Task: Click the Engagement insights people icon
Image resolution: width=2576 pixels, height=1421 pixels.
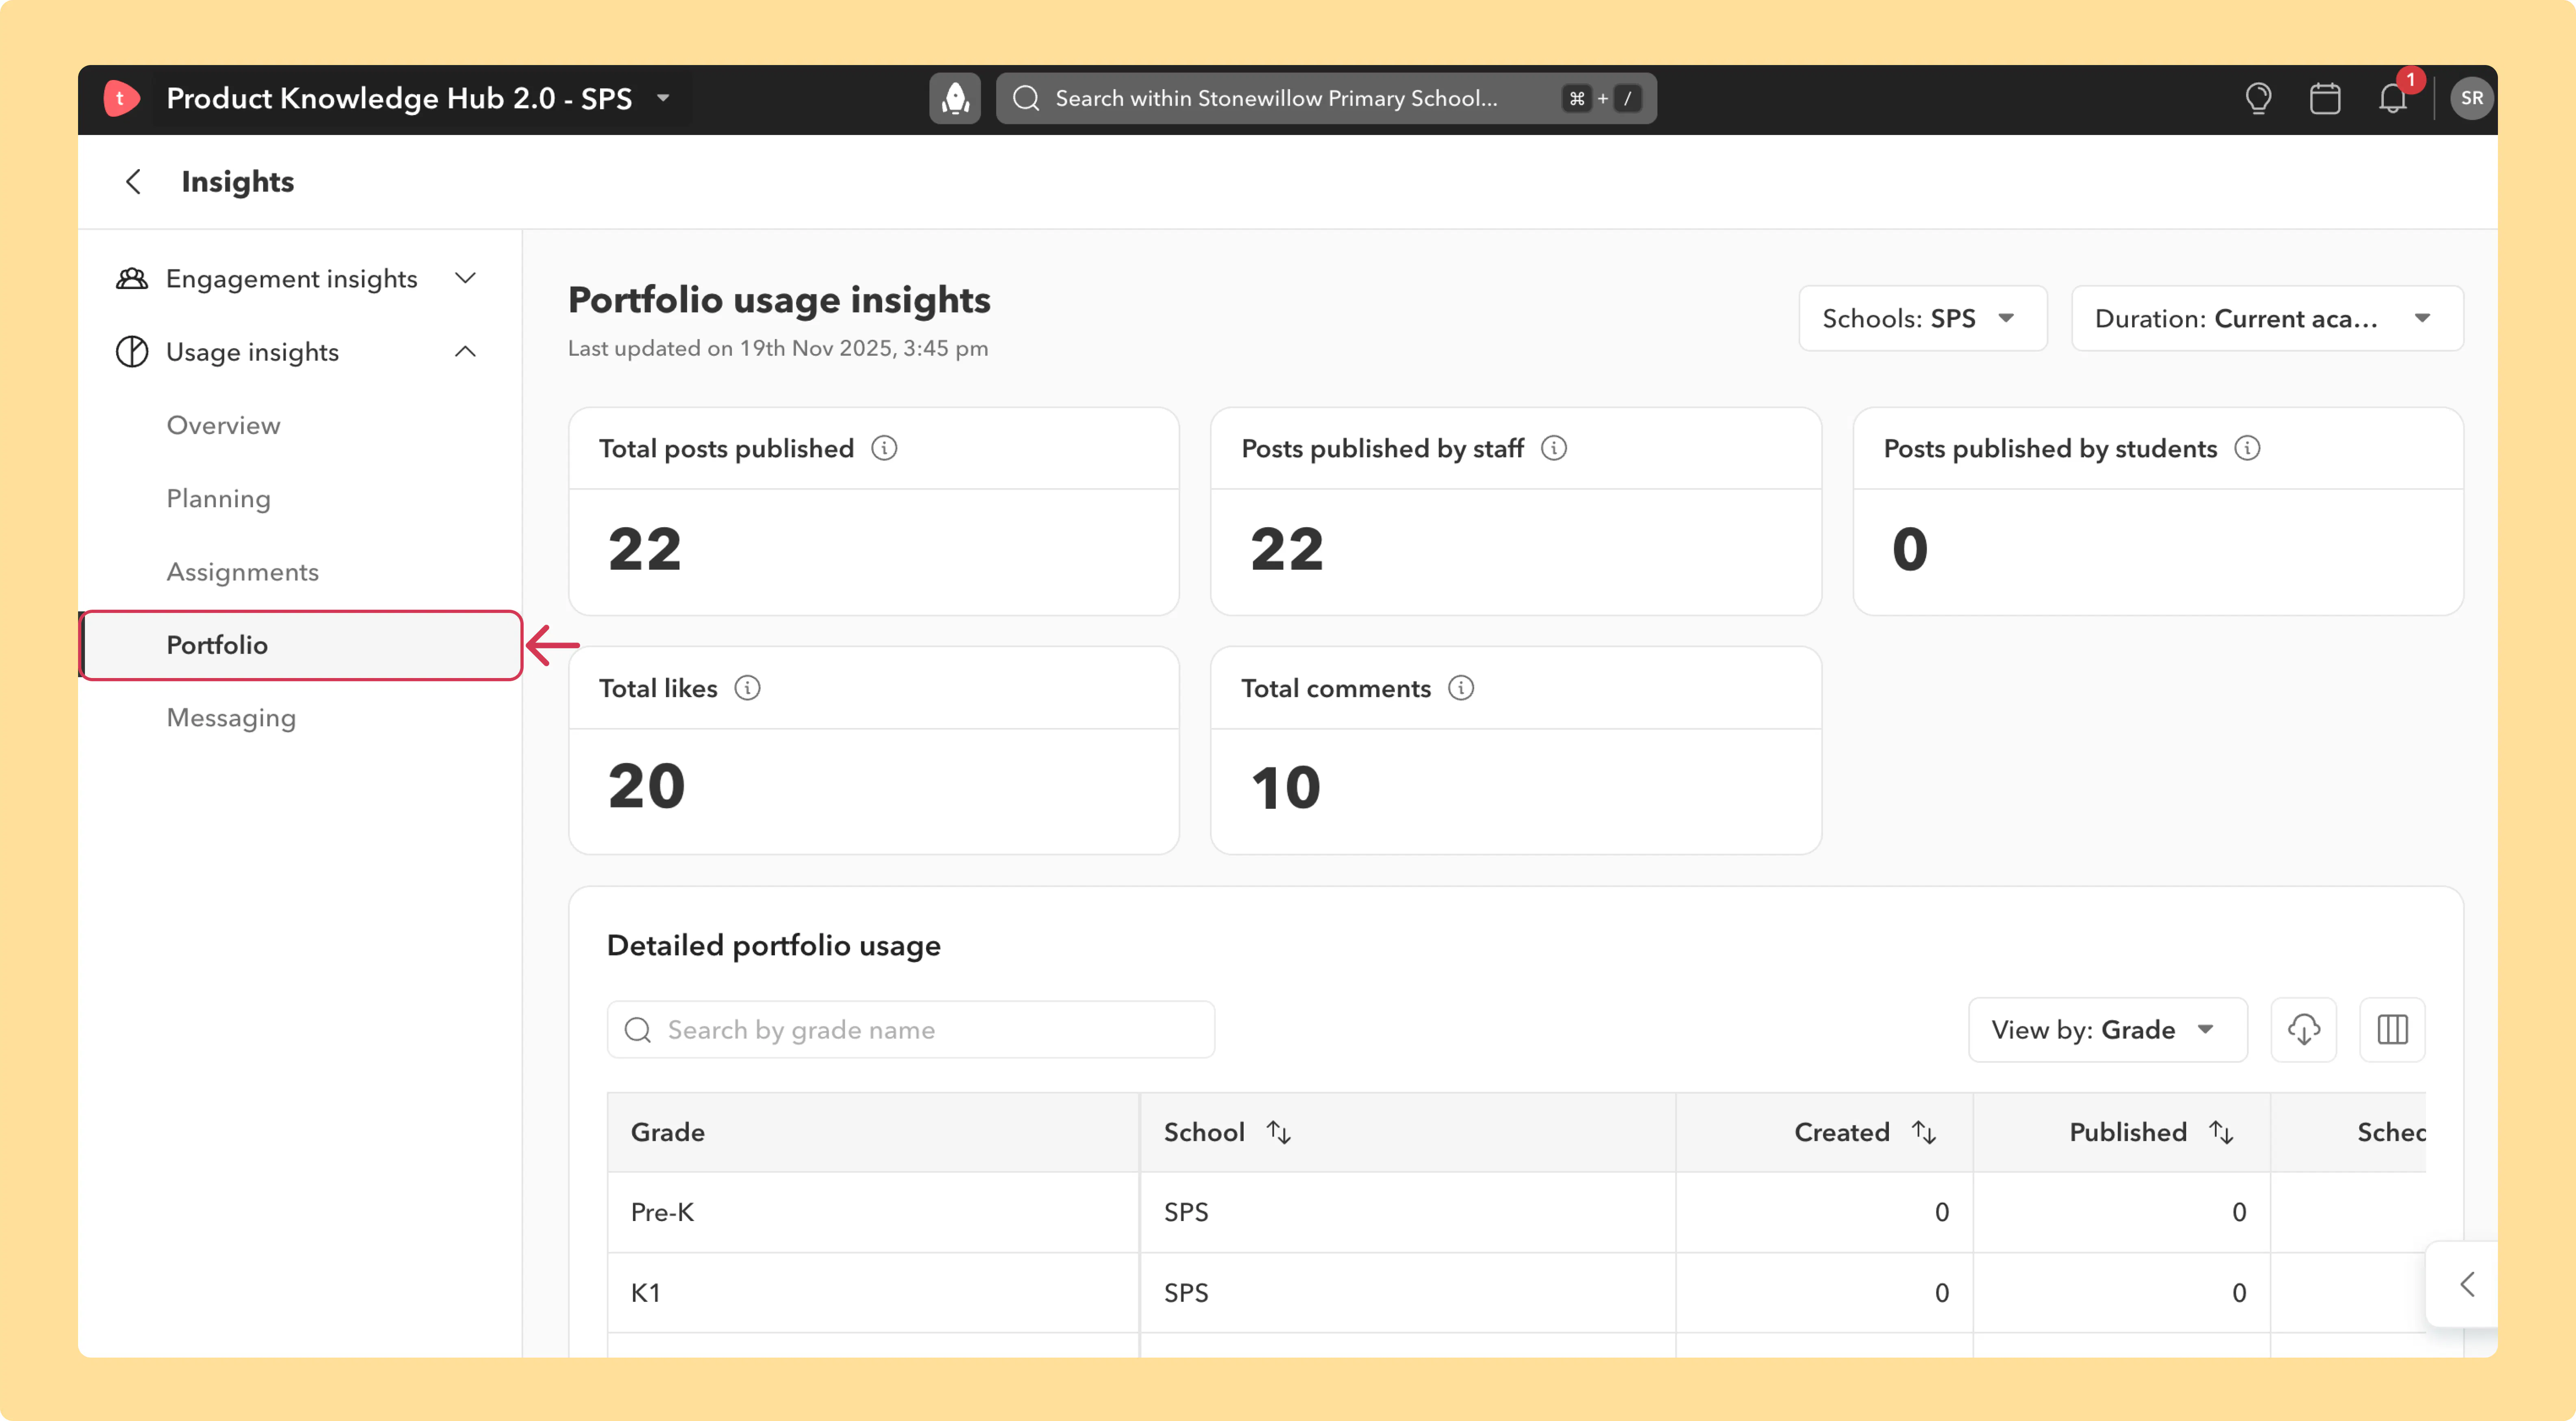Action: [132, 278]
